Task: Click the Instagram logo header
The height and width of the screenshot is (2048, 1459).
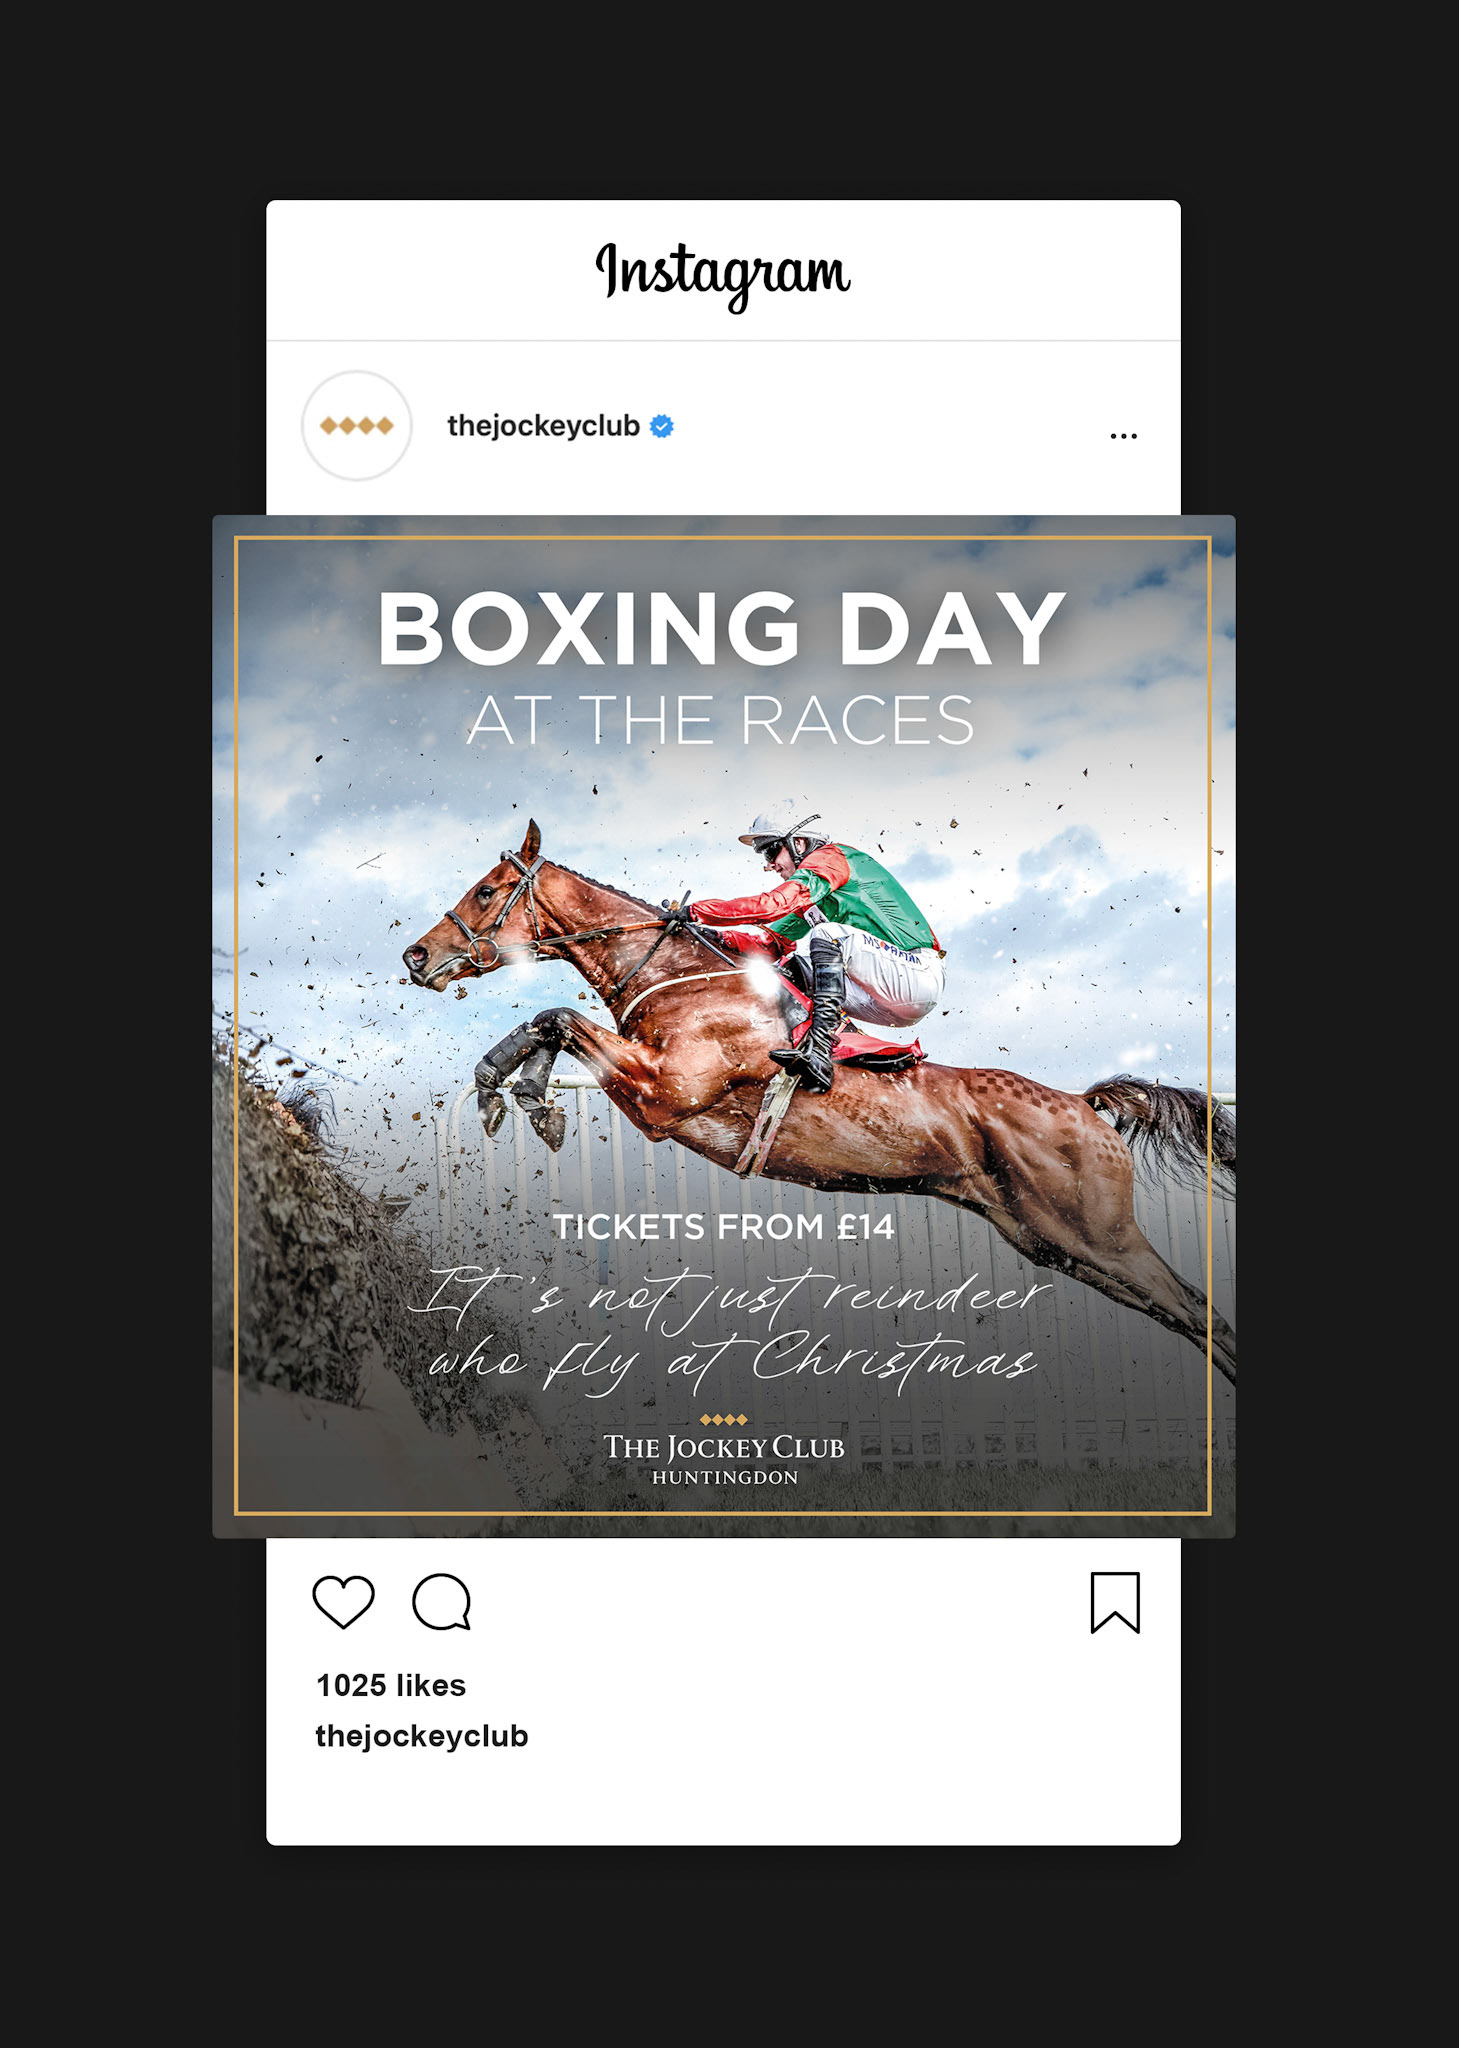Action: click(723, 273)
